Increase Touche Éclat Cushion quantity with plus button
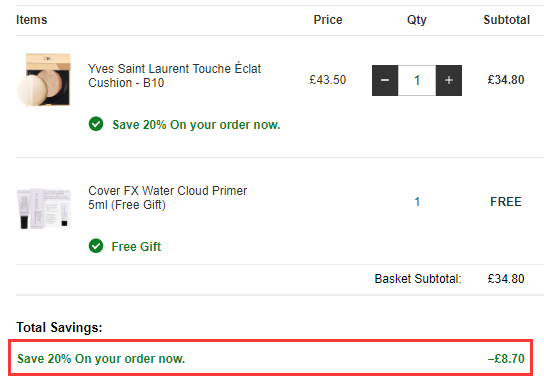Image resolution: width=544 pixels, height=387 pixels. [449, 80]
